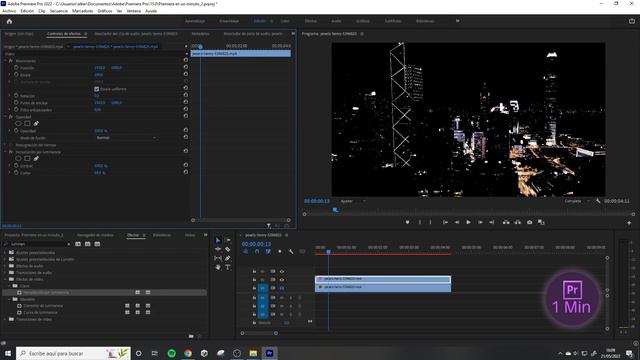Toggle Linked Selection in the timeline

pyautogui.click(x=268, y=251)
